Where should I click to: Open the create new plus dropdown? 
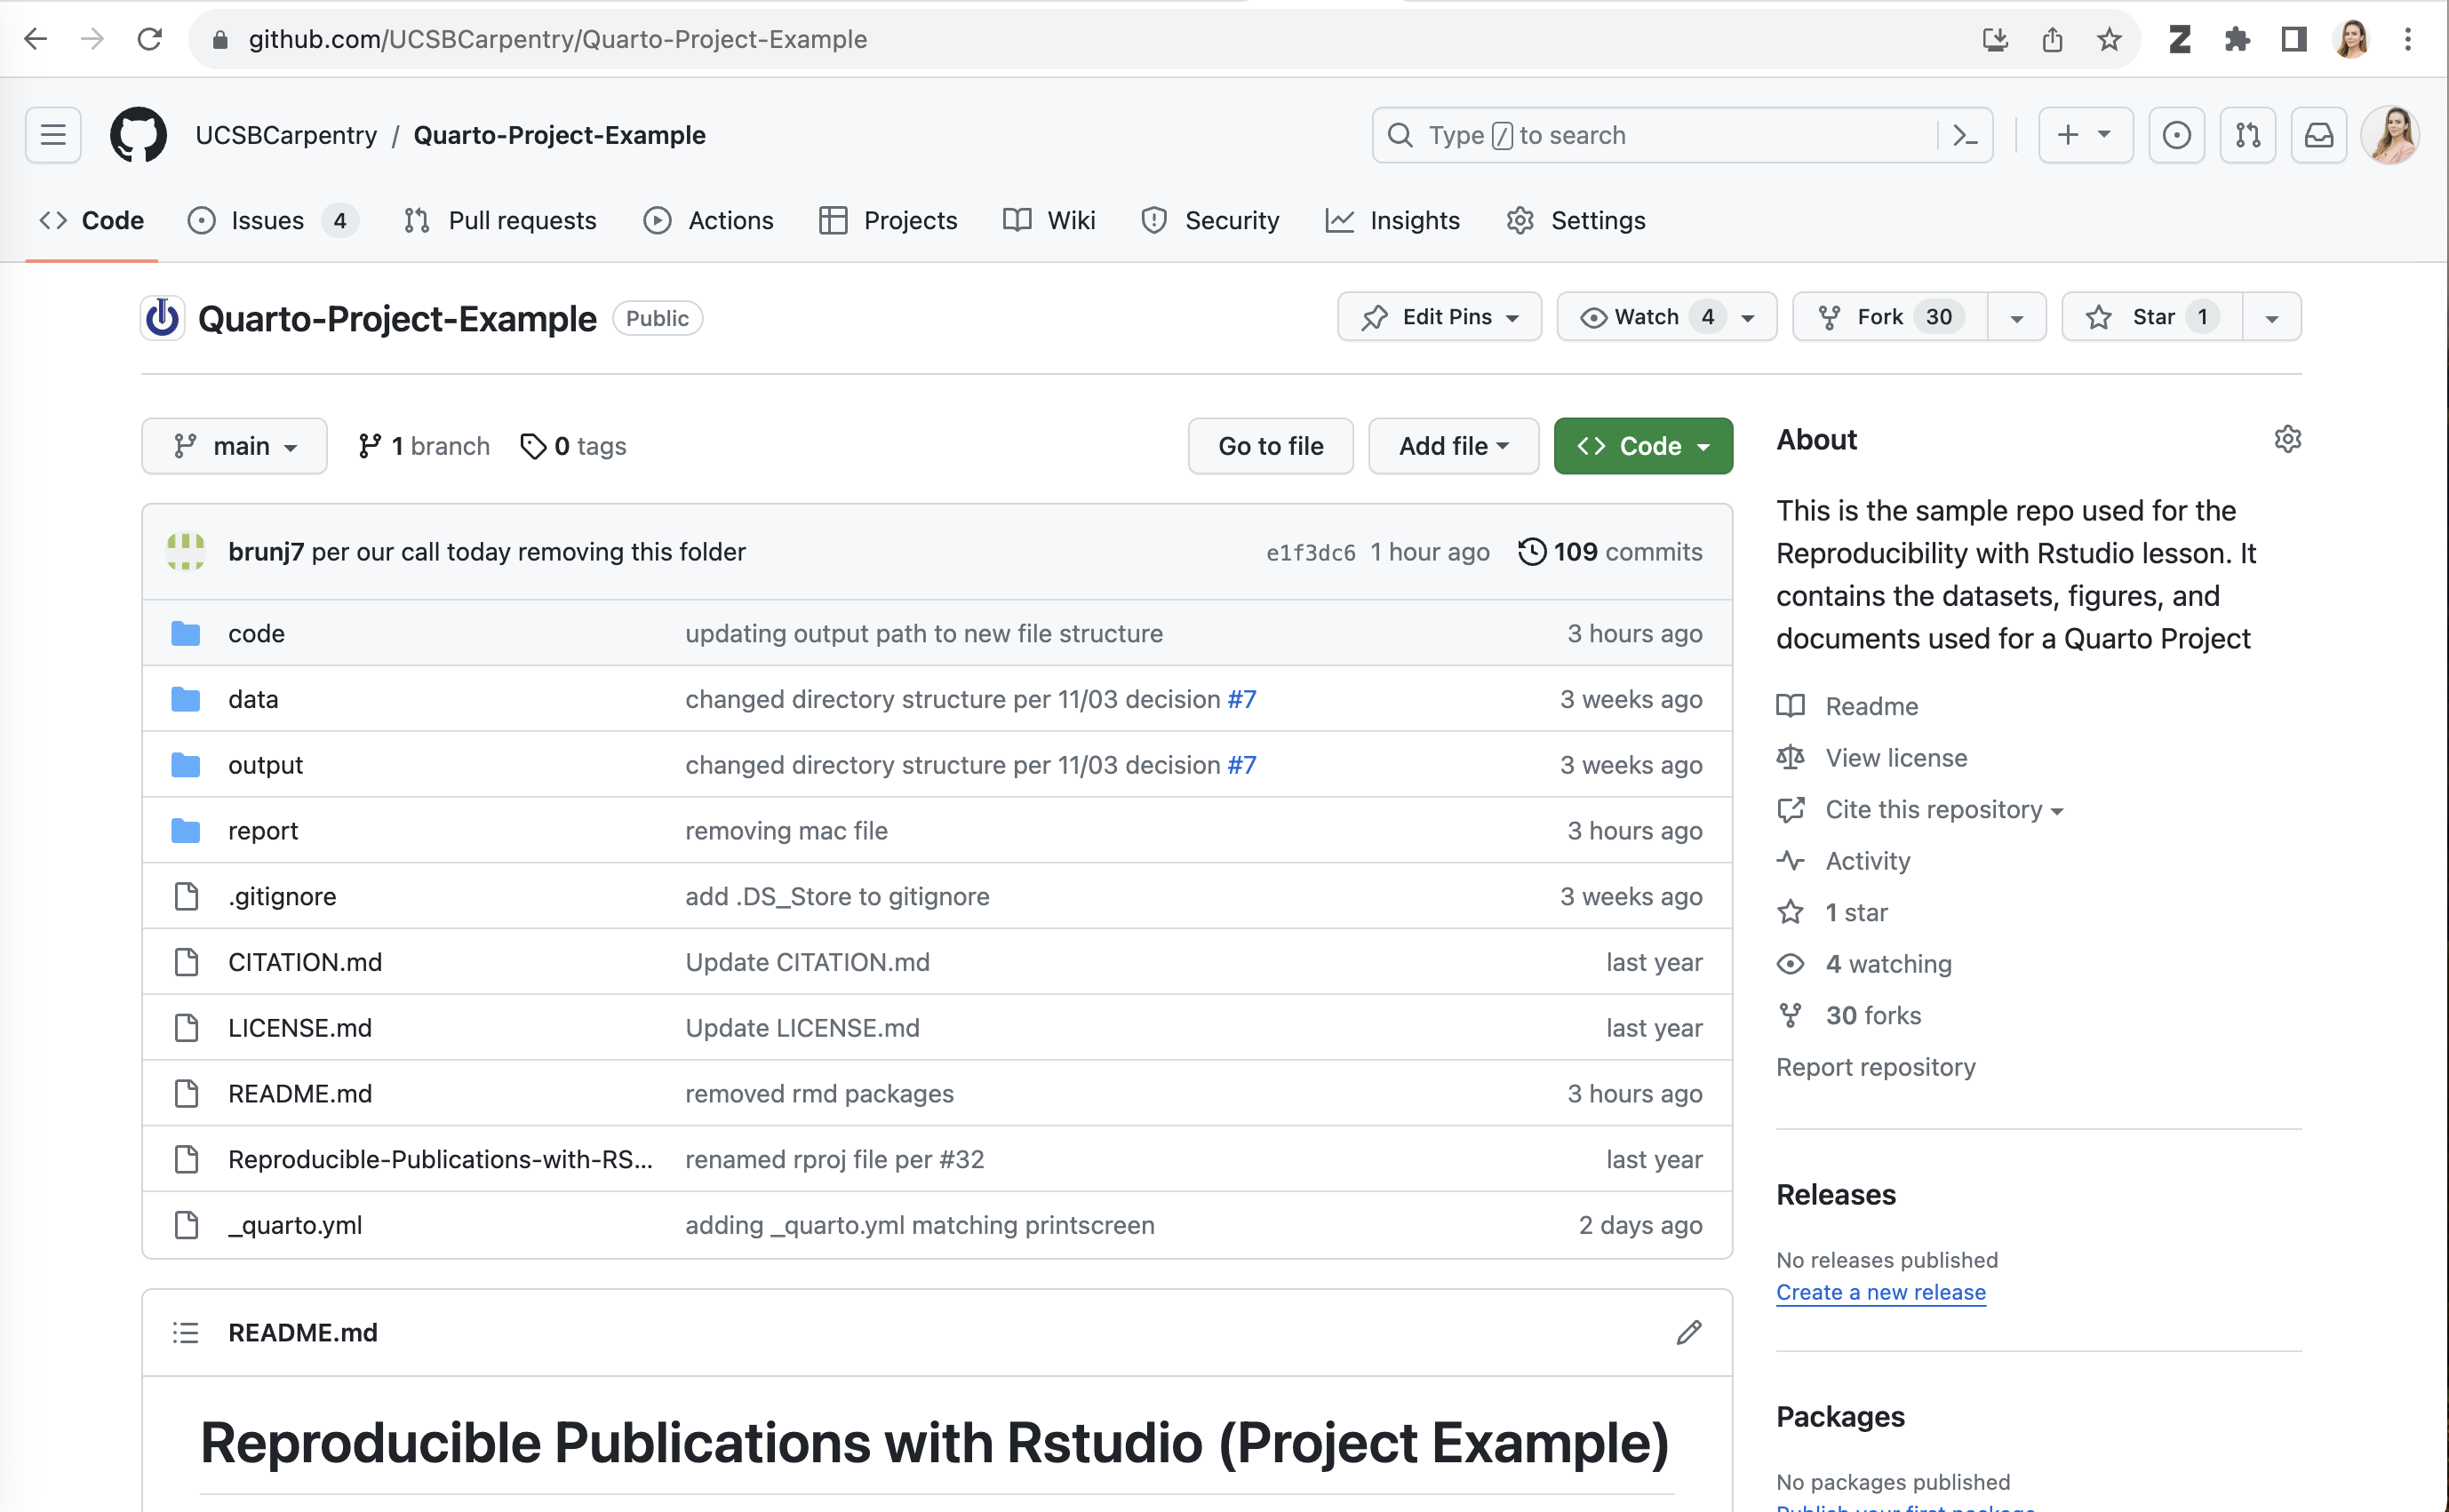[x=2085, y=135]
